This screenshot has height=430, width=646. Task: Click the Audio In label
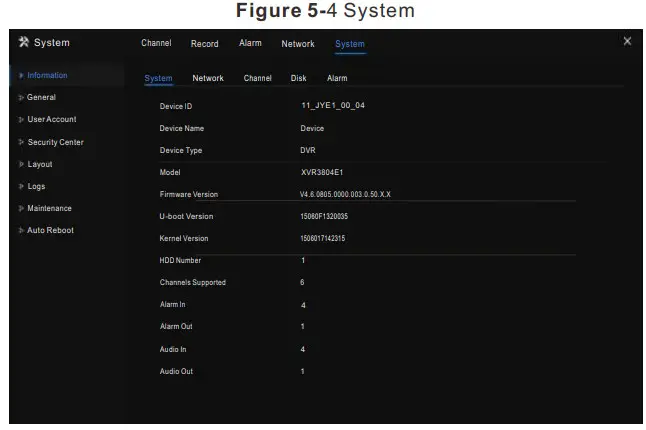click(173, 349)
